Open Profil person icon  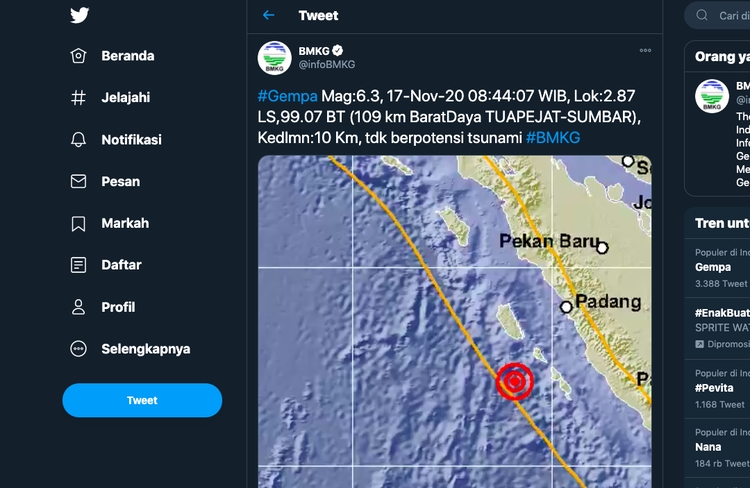(79, 307)
